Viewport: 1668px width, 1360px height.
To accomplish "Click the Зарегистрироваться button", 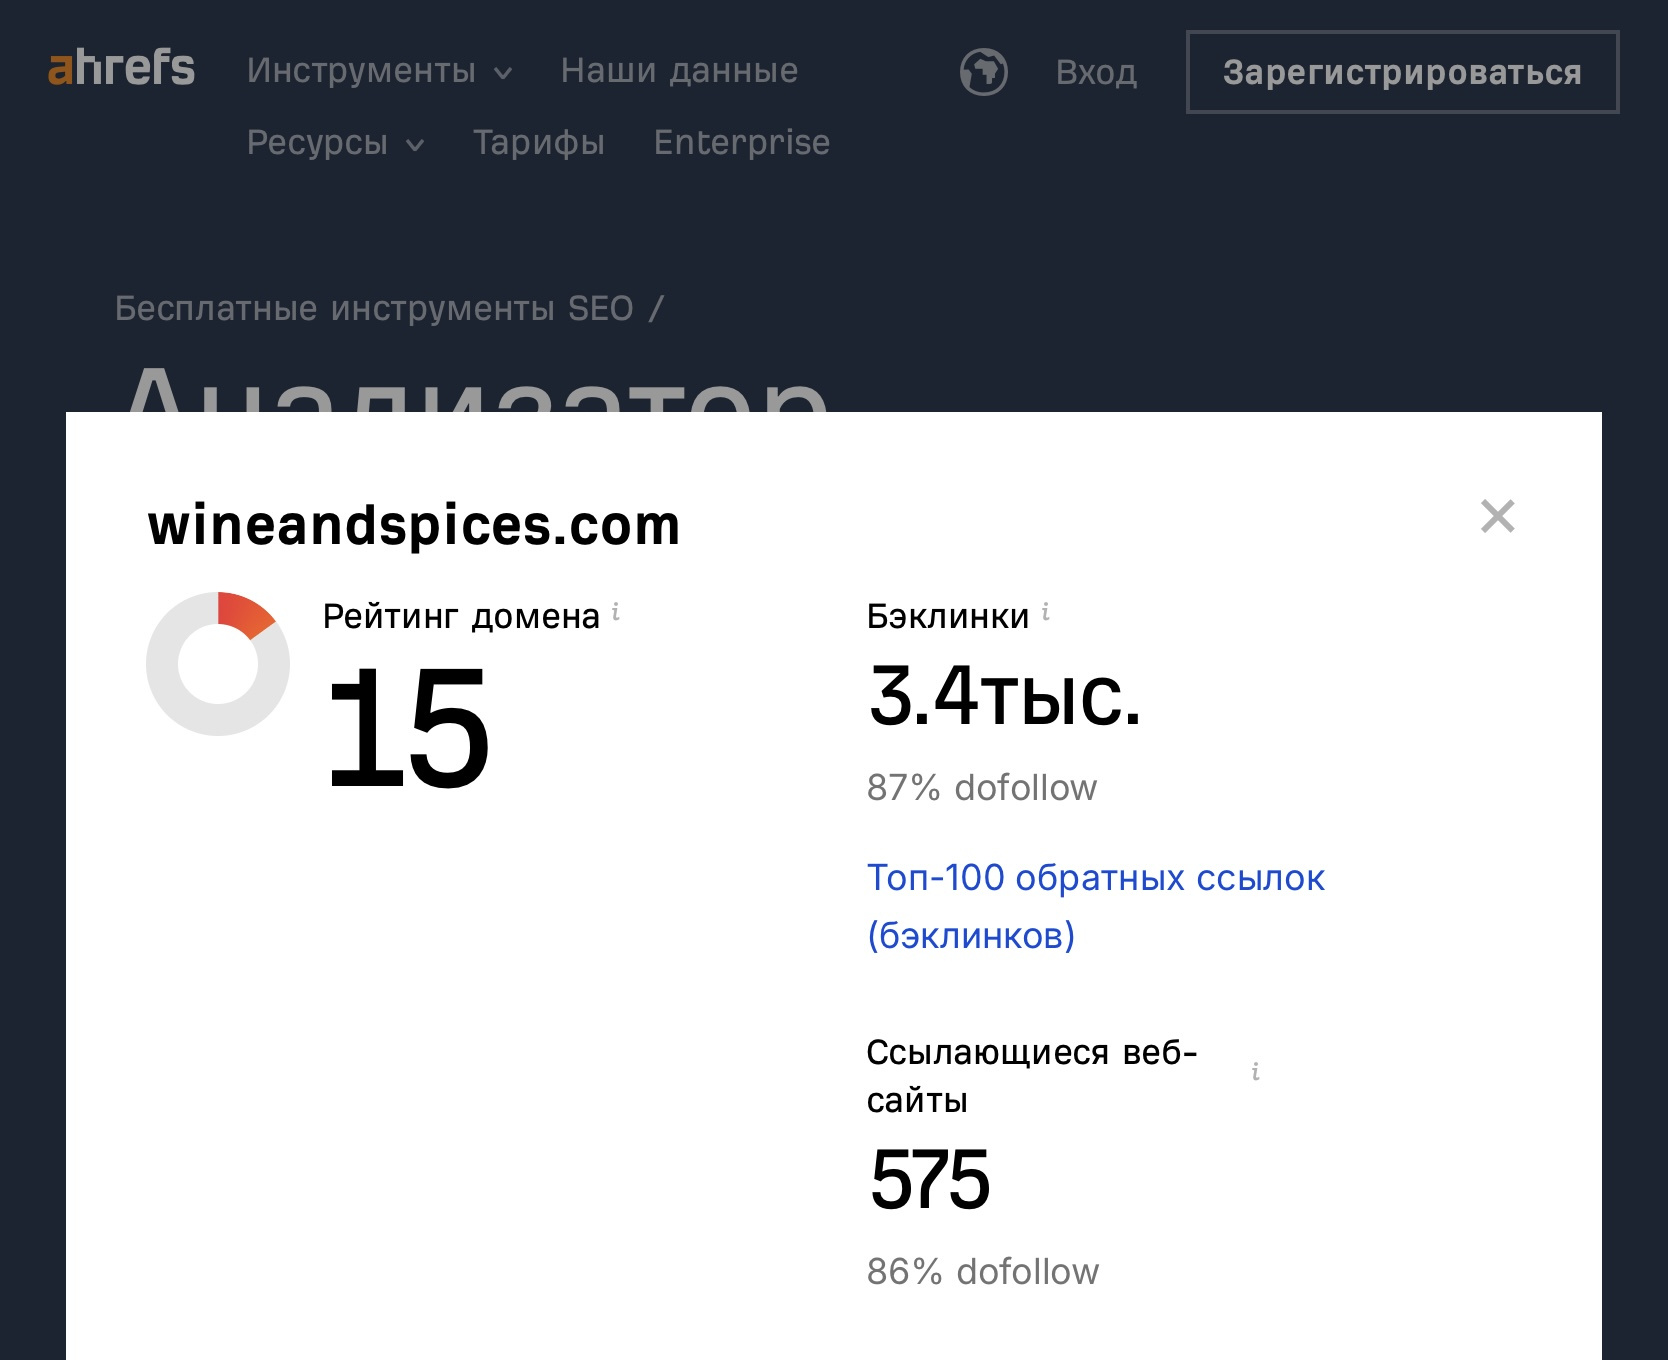I will click(x=1402, y=72).
